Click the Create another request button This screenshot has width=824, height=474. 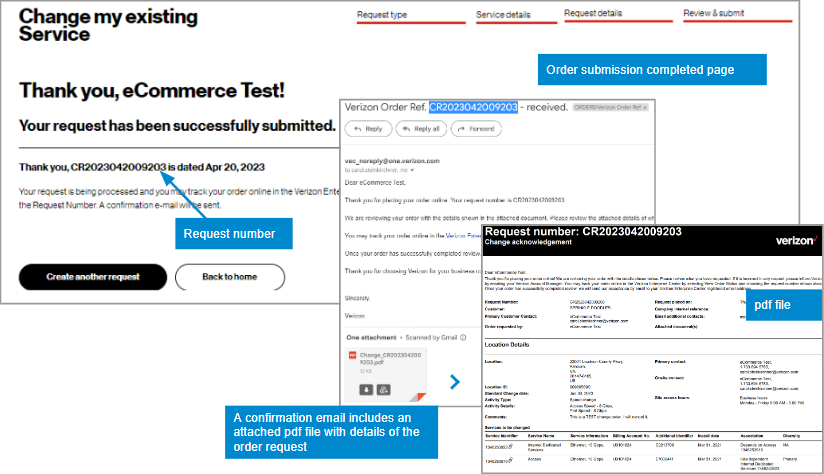point(93,277)
